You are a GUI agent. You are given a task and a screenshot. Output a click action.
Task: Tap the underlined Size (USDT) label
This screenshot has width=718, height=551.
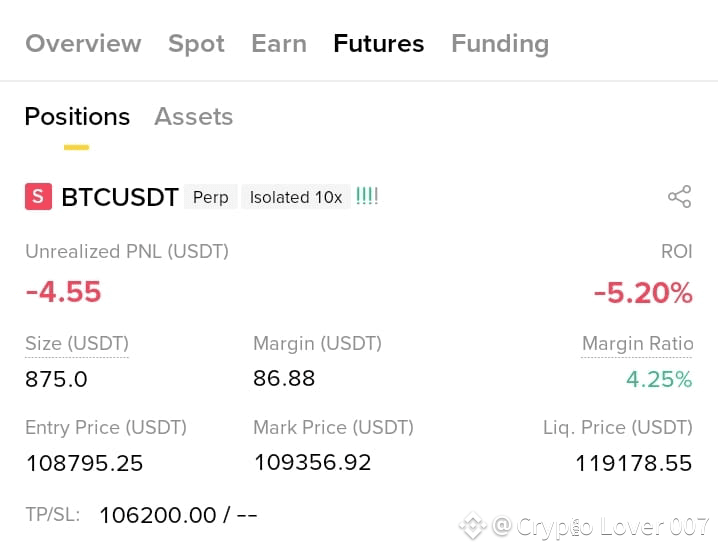click(x=77, y=344)
